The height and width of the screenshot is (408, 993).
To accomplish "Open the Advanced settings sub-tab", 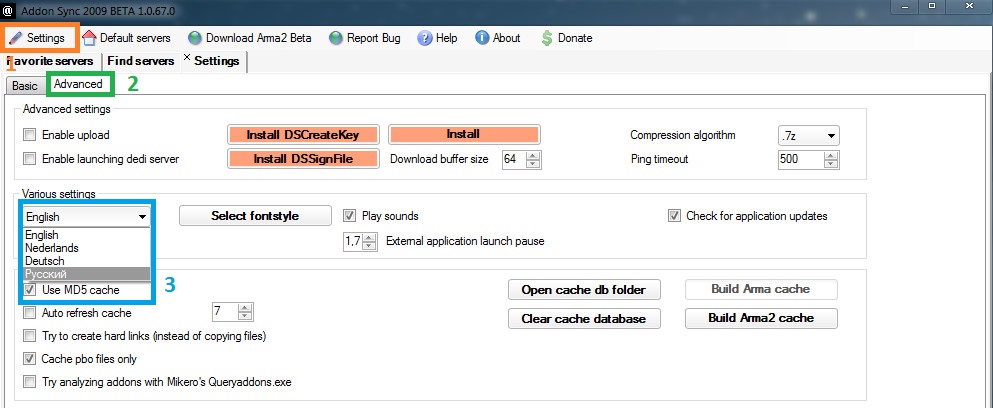I will pyautogui.click(x=79, y=84).
